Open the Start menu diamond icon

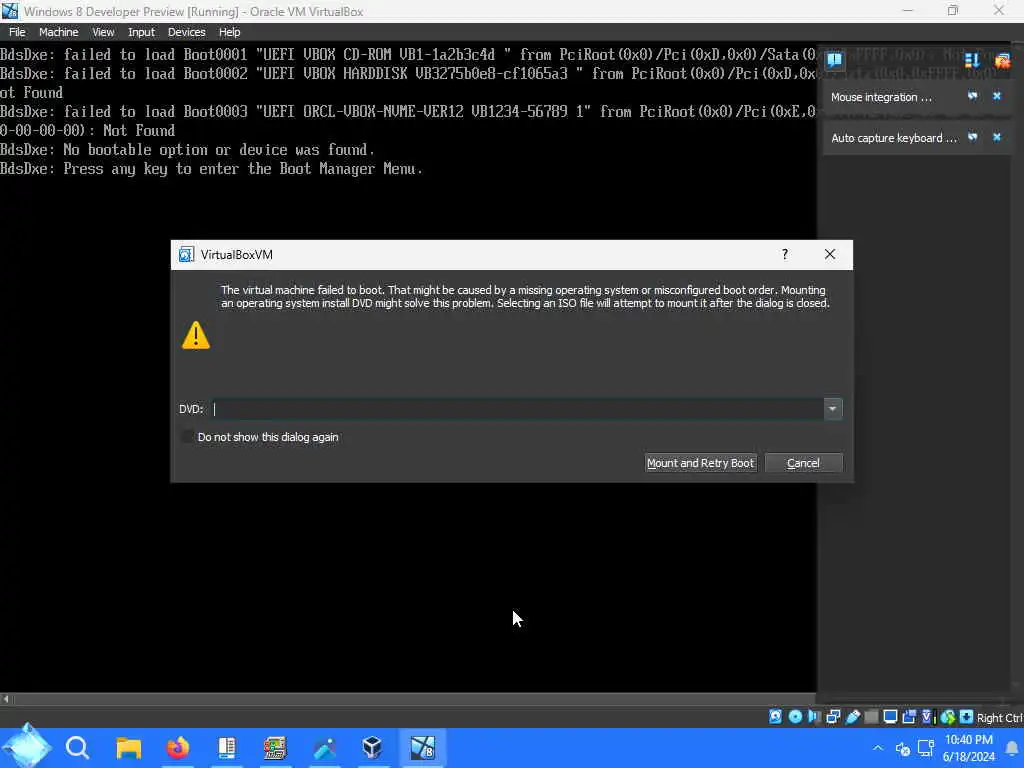coord(27,746)
